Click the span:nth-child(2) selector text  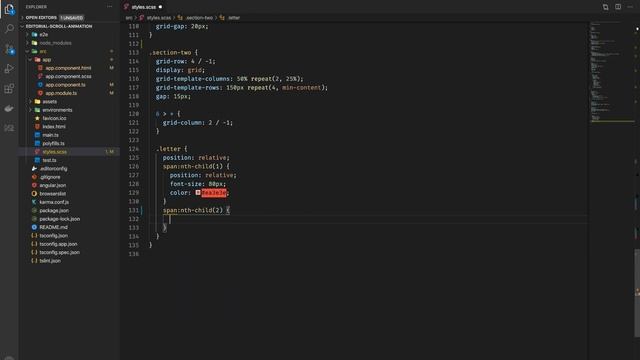coord(193,210)
